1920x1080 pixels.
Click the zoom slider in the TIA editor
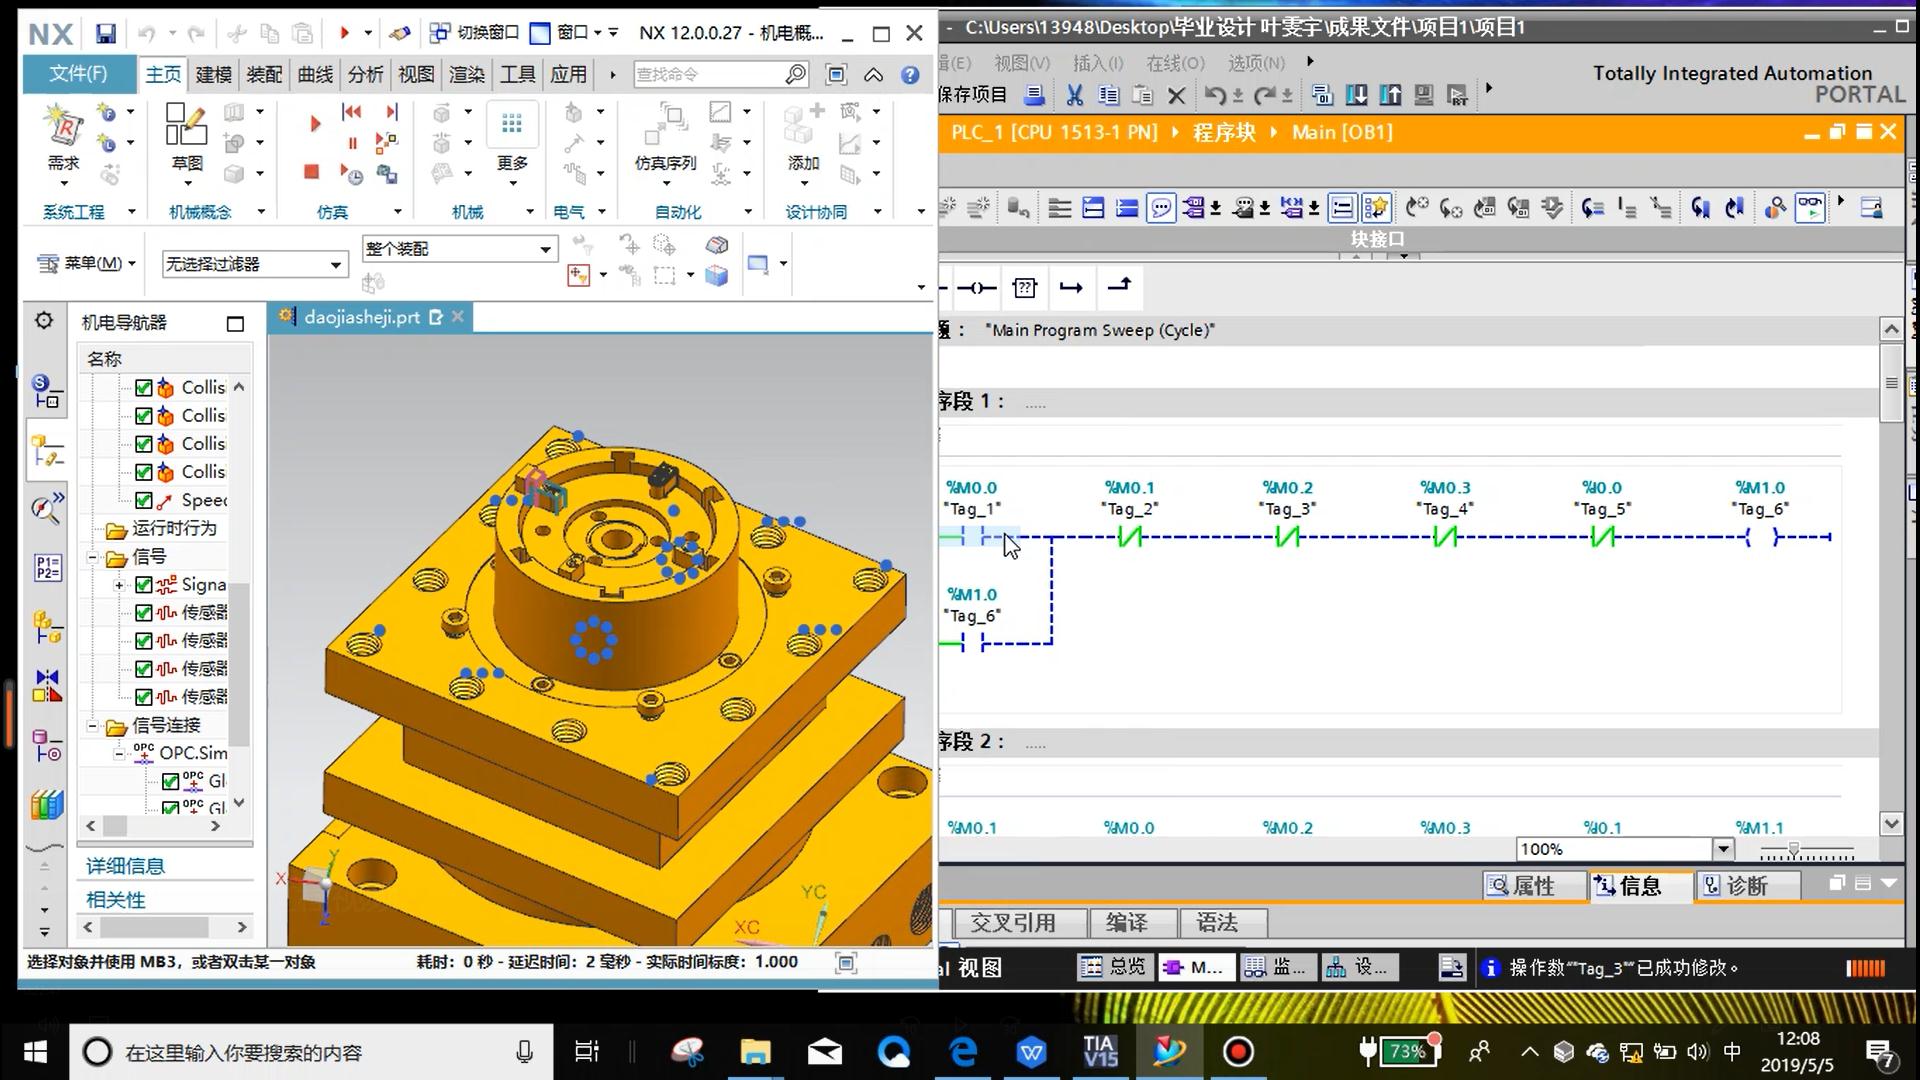point(1794,850)
